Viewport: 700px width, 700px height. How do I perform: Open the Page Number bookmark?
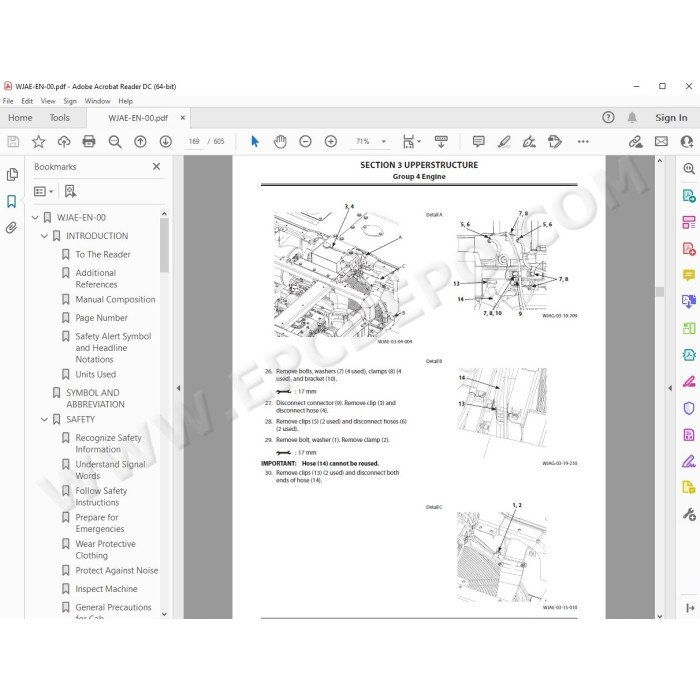(x=101, y=318)
